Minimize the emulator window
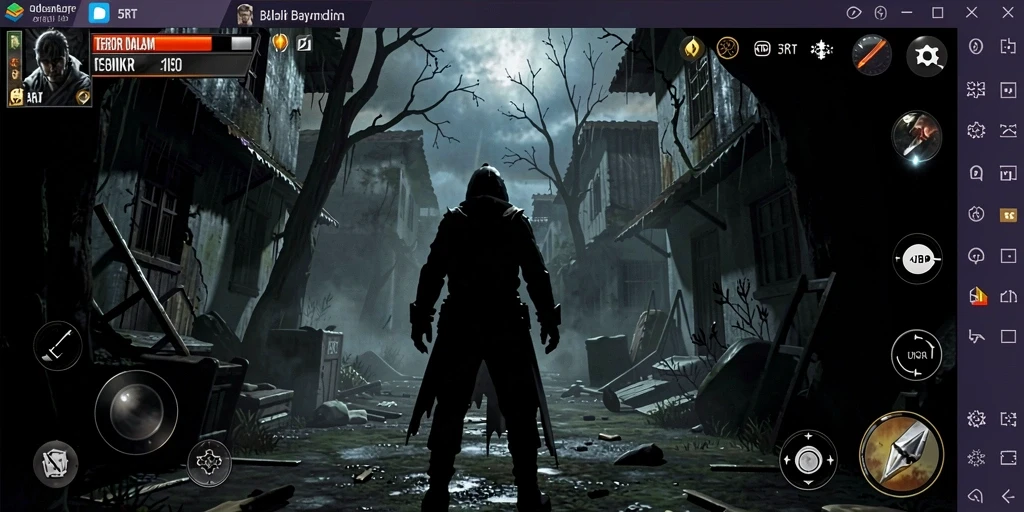Image resolution: width=1024 pixels, height=512 pixels. (906, 12)
